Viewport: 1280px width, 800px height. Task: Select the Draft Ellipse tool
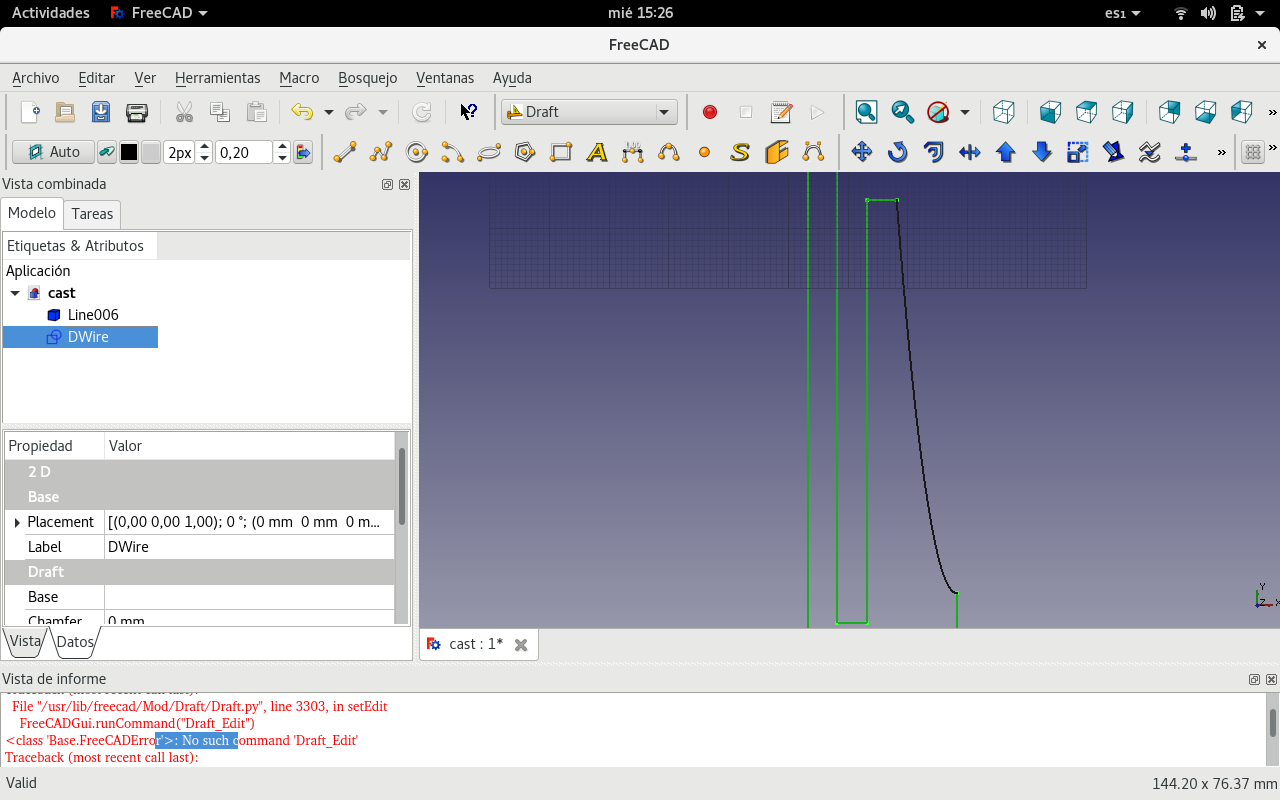coord(489,152)
